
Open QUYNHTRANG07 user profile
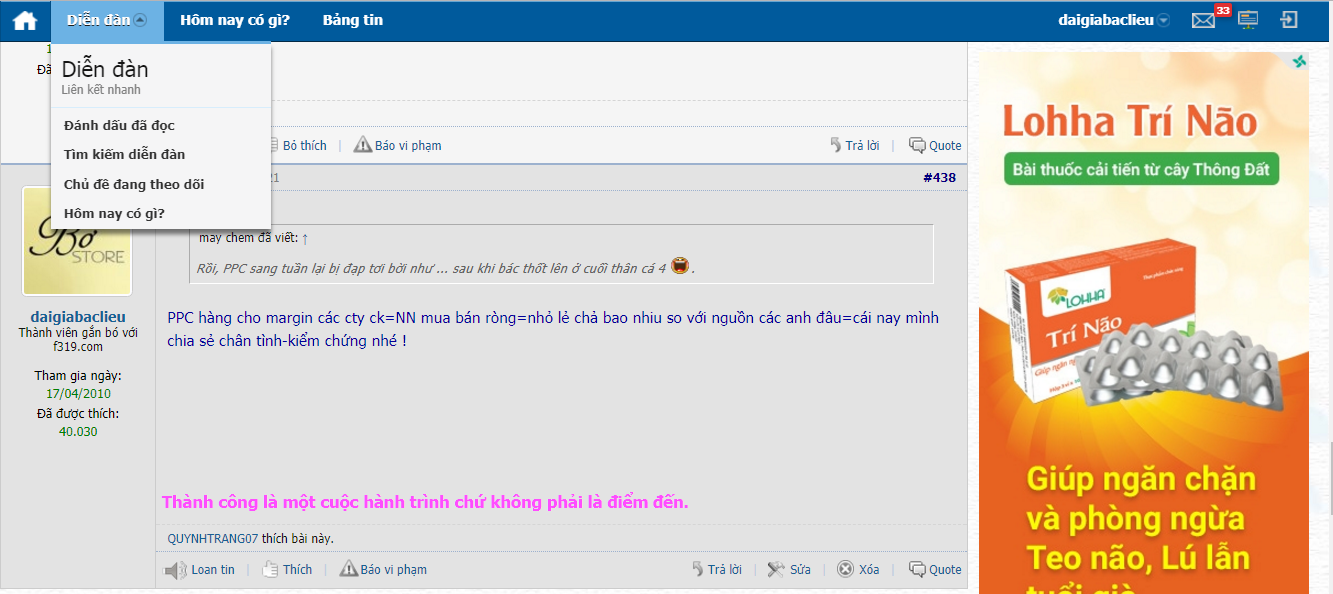pyautogui.click(x=213, y=538)
